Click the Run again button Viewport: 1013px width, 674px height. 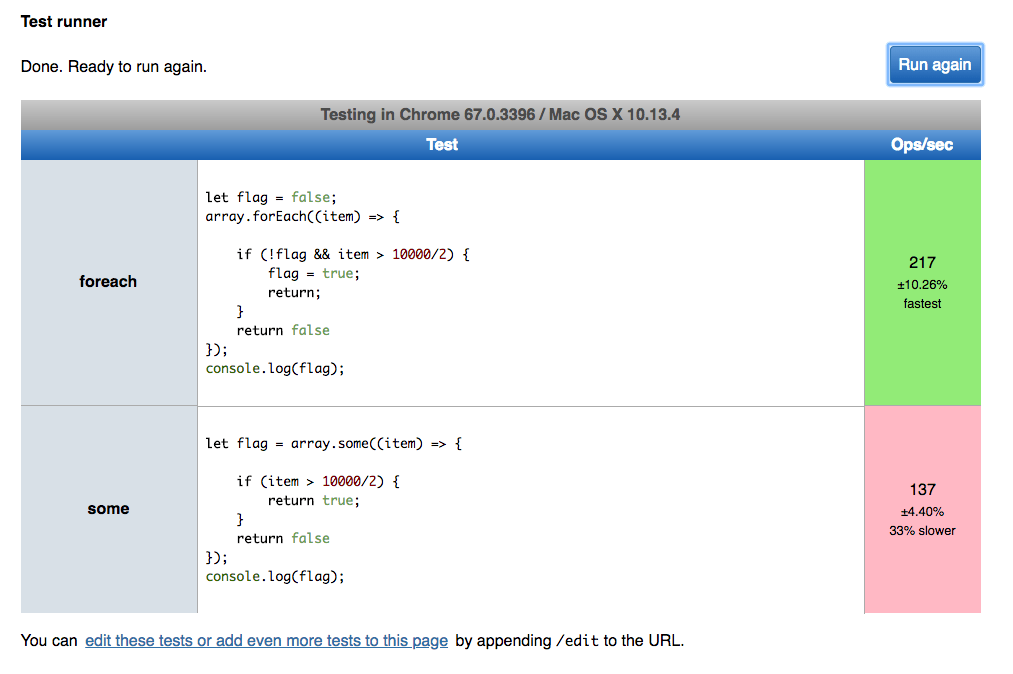(x=934, y=65)
